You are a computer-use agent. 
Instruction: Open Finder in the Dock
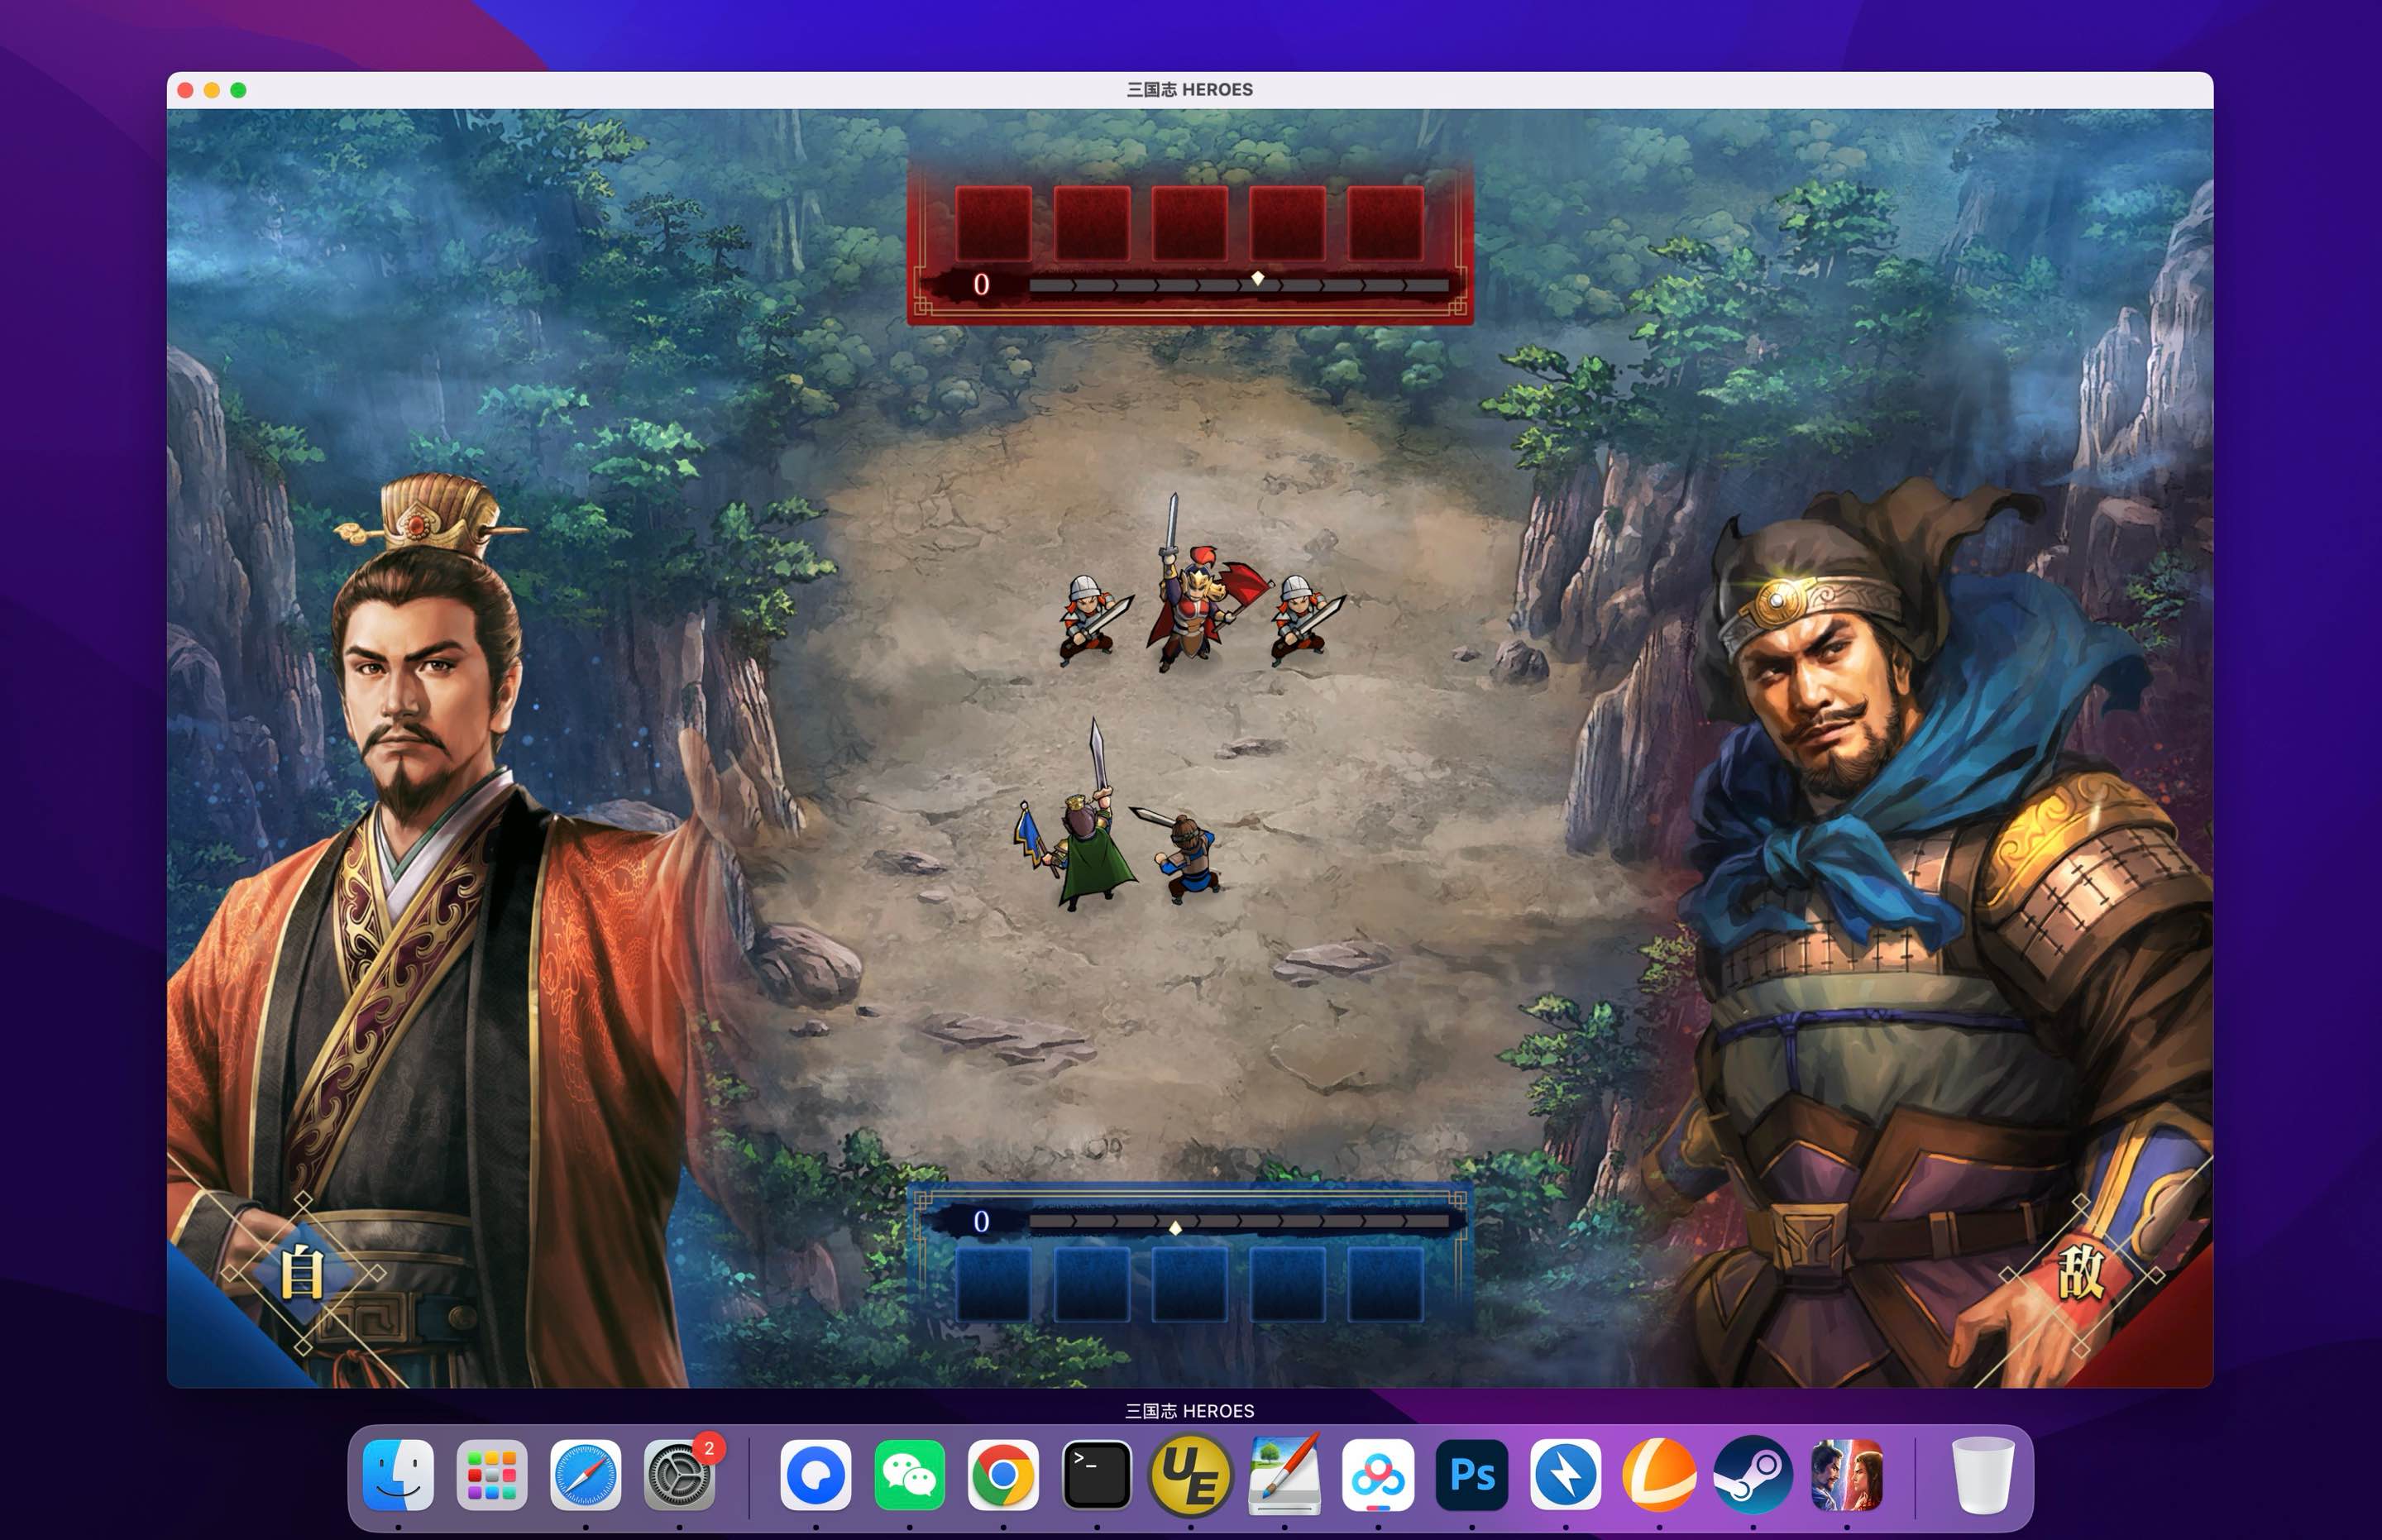click(398, 1475)
